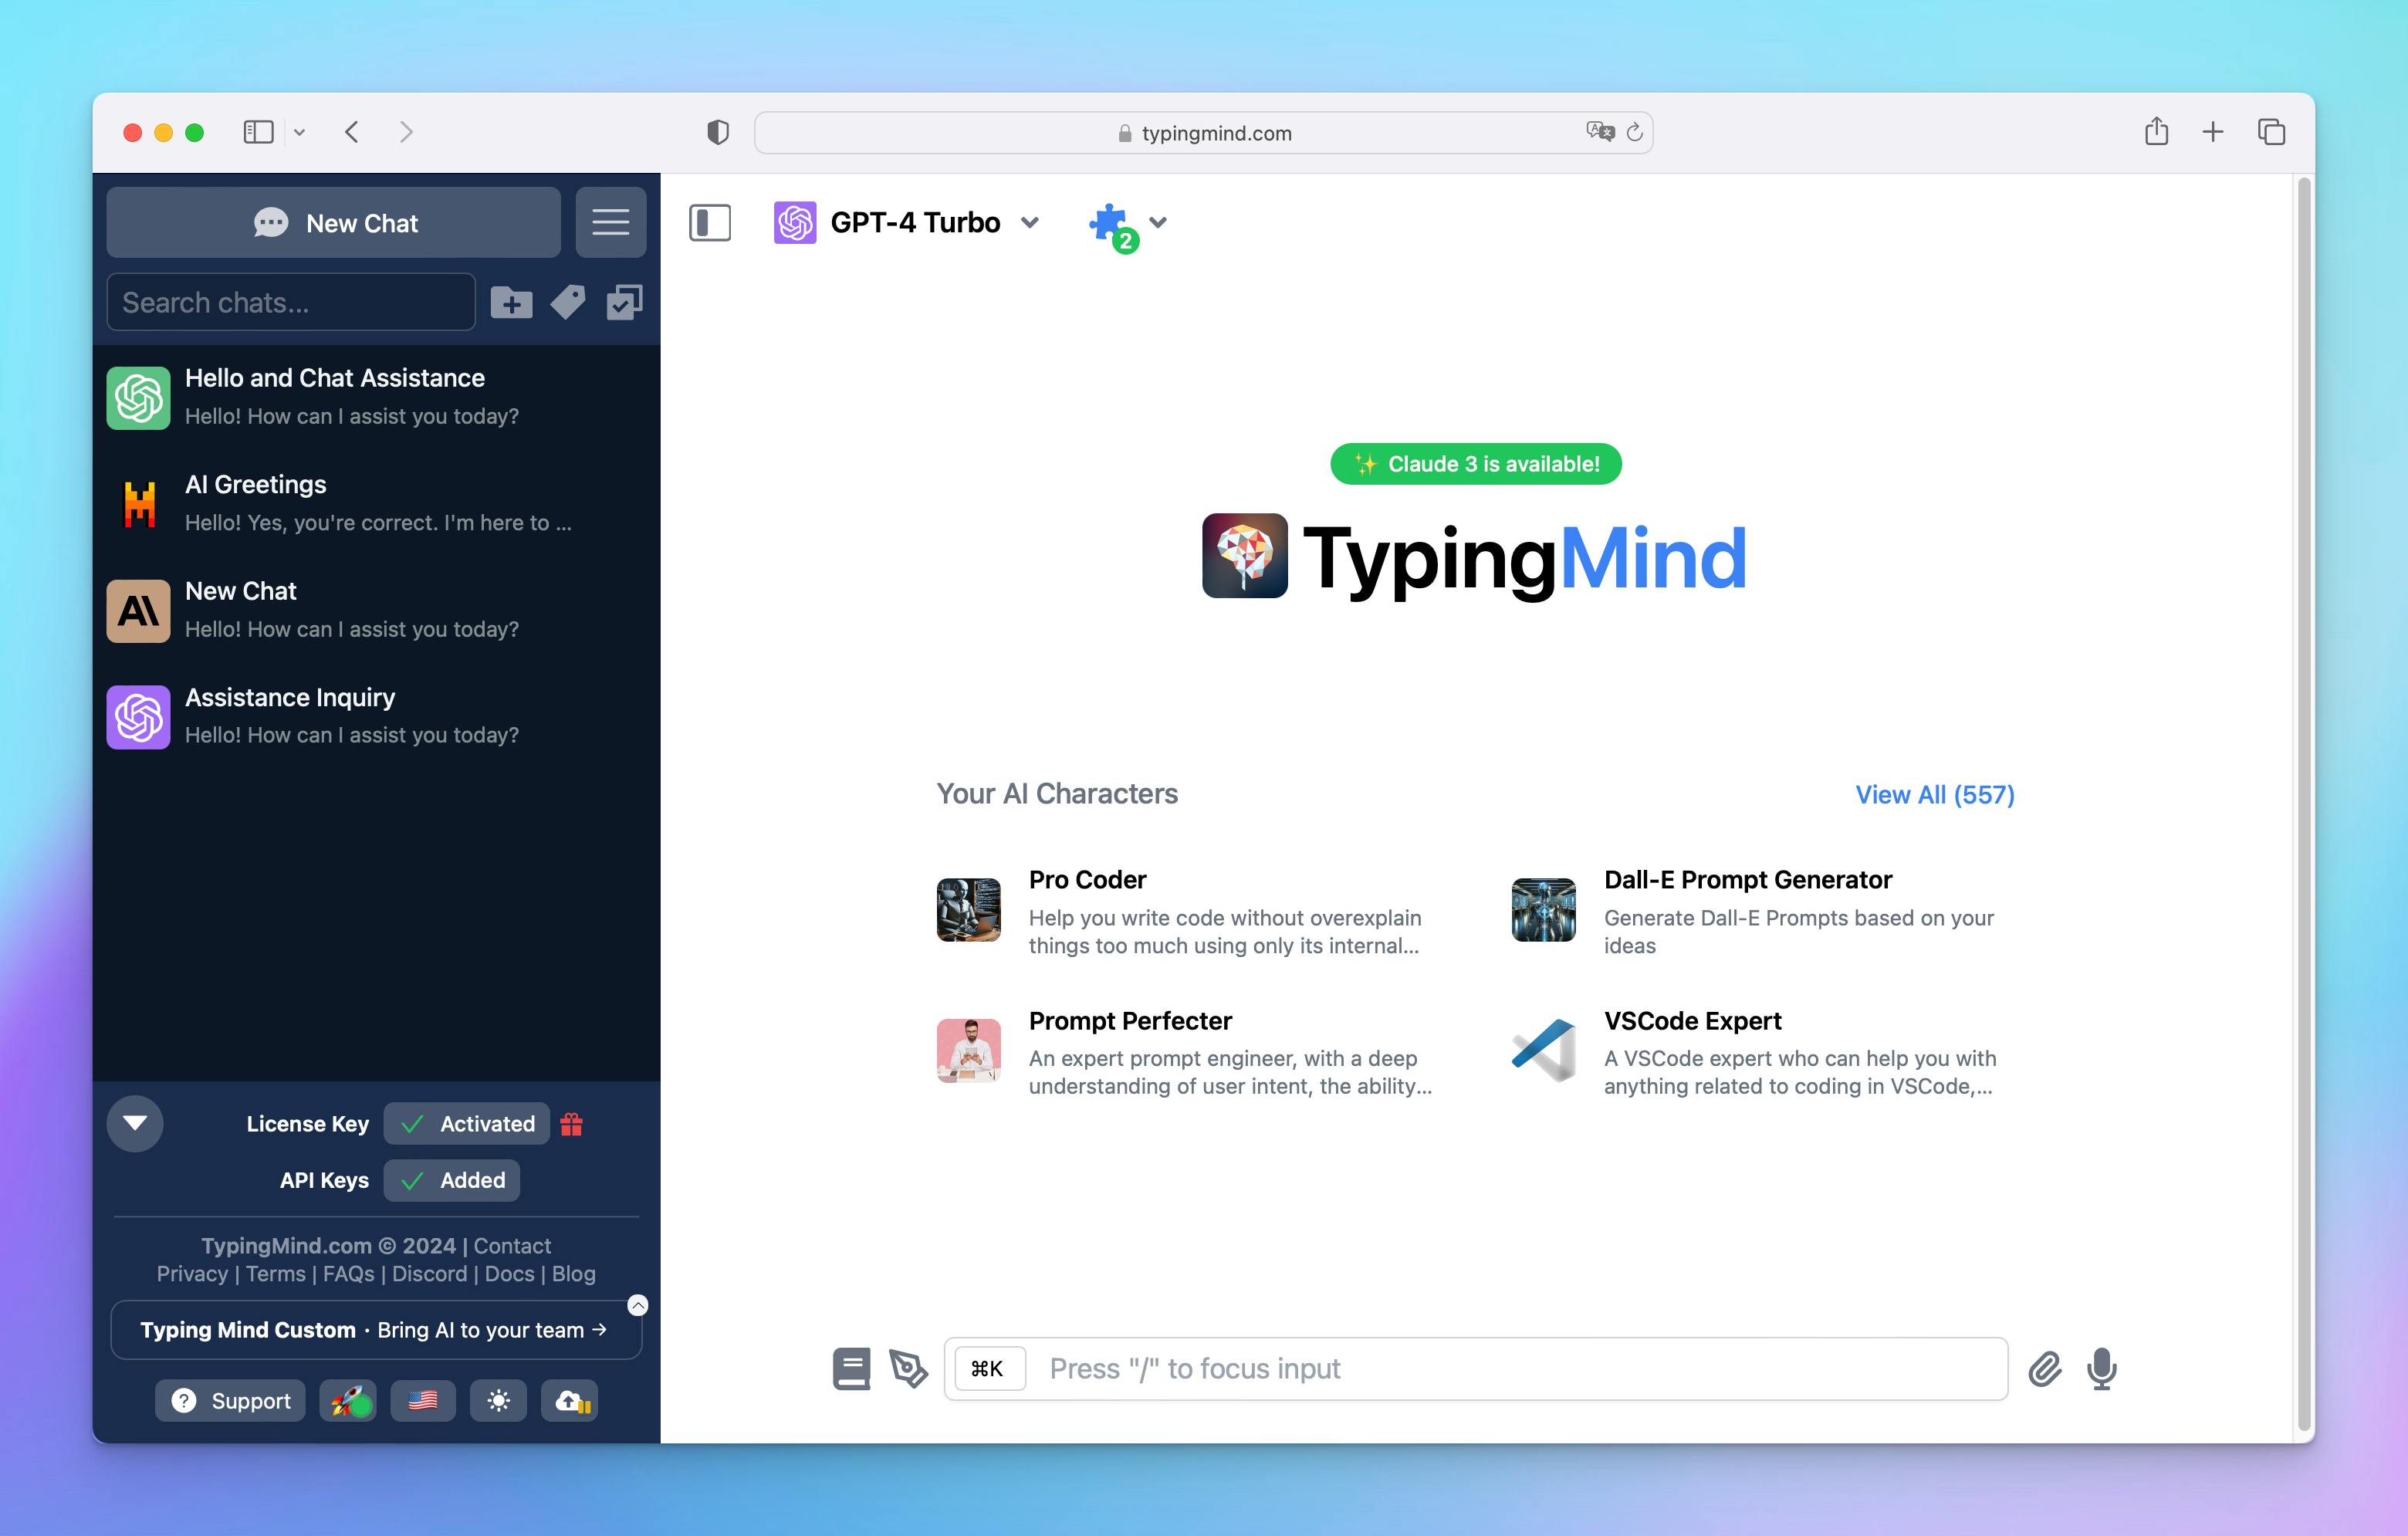Open the tags manager icon

(567, 302)
